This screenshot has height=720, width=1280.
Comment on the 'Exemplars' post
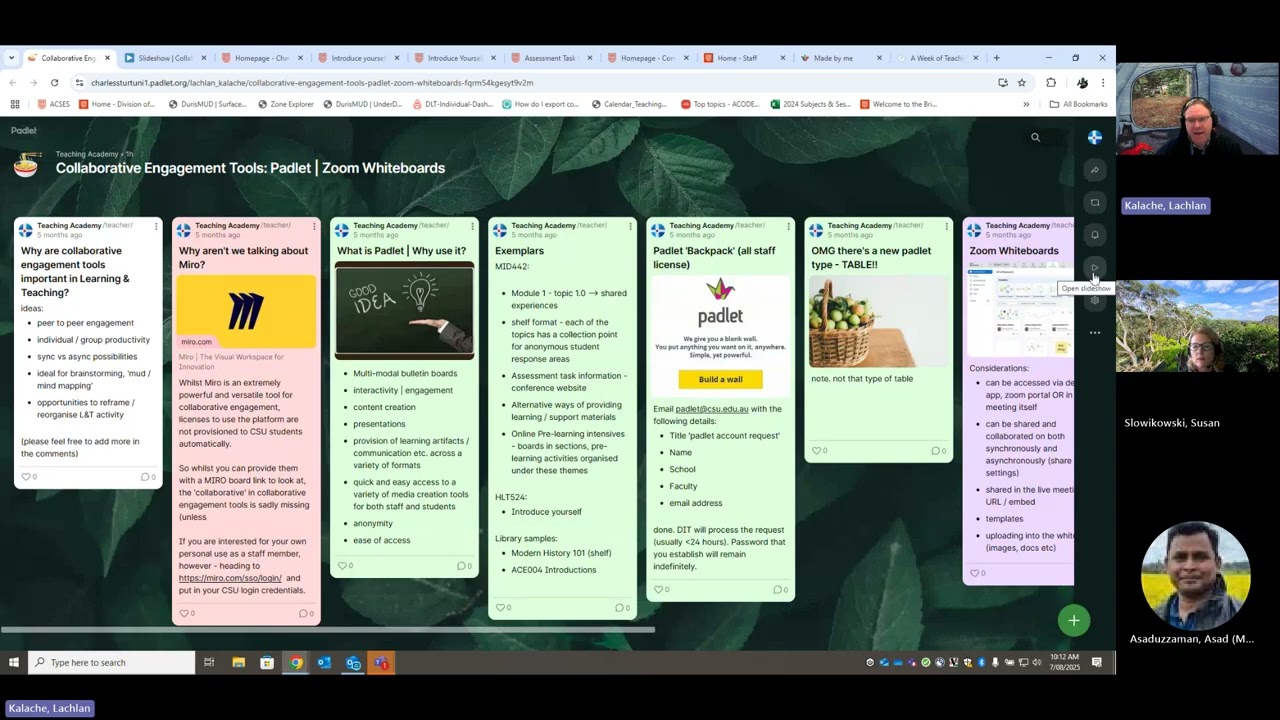(622, 608)
